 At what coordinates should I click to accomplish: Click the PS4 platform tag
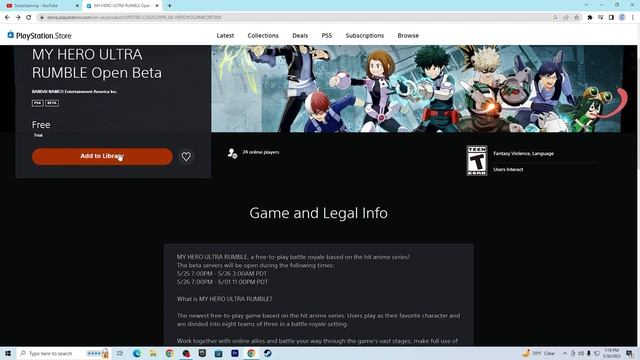[x=38, y=103]
